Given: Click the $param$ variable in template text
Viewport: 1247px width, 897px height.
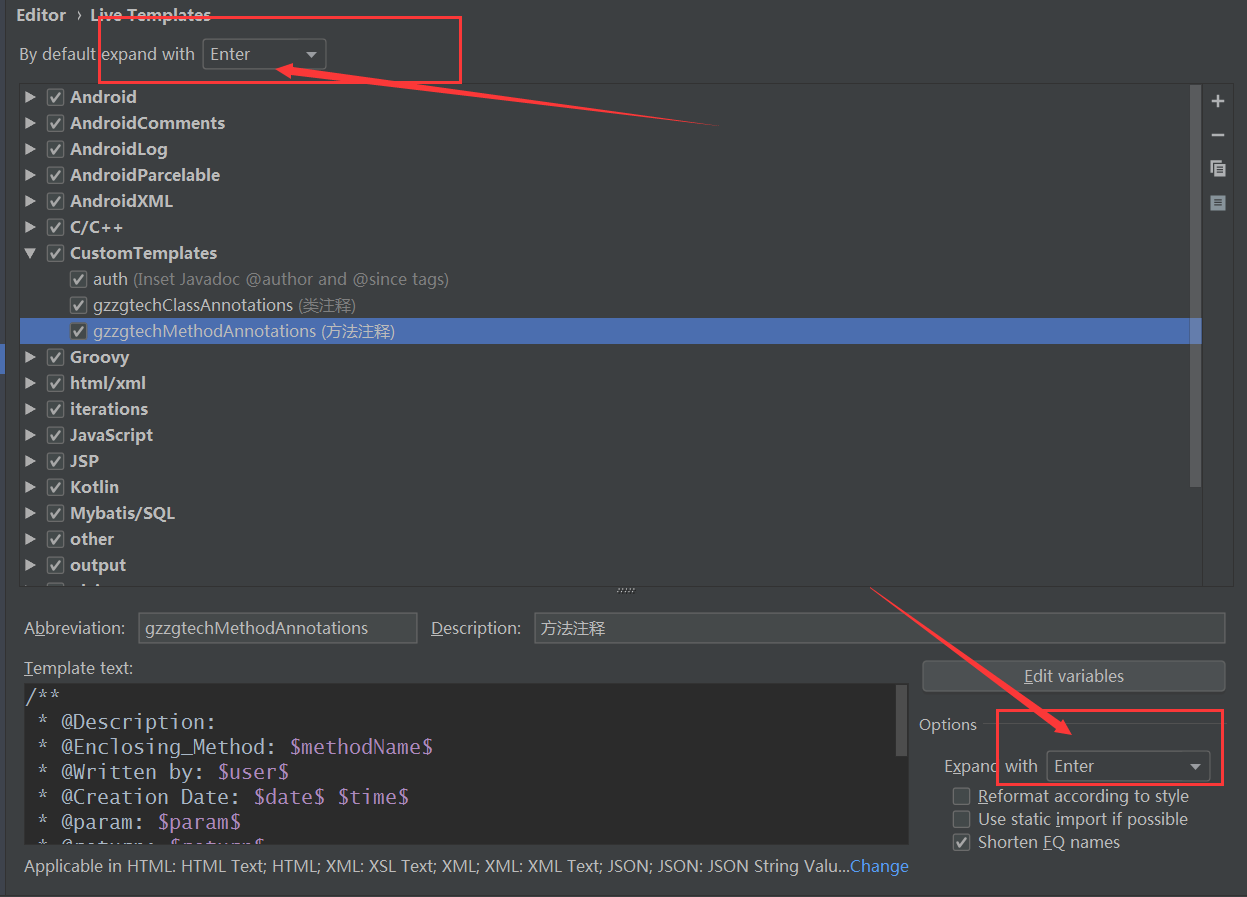Looking at the screenshot, I should [199, 822].
